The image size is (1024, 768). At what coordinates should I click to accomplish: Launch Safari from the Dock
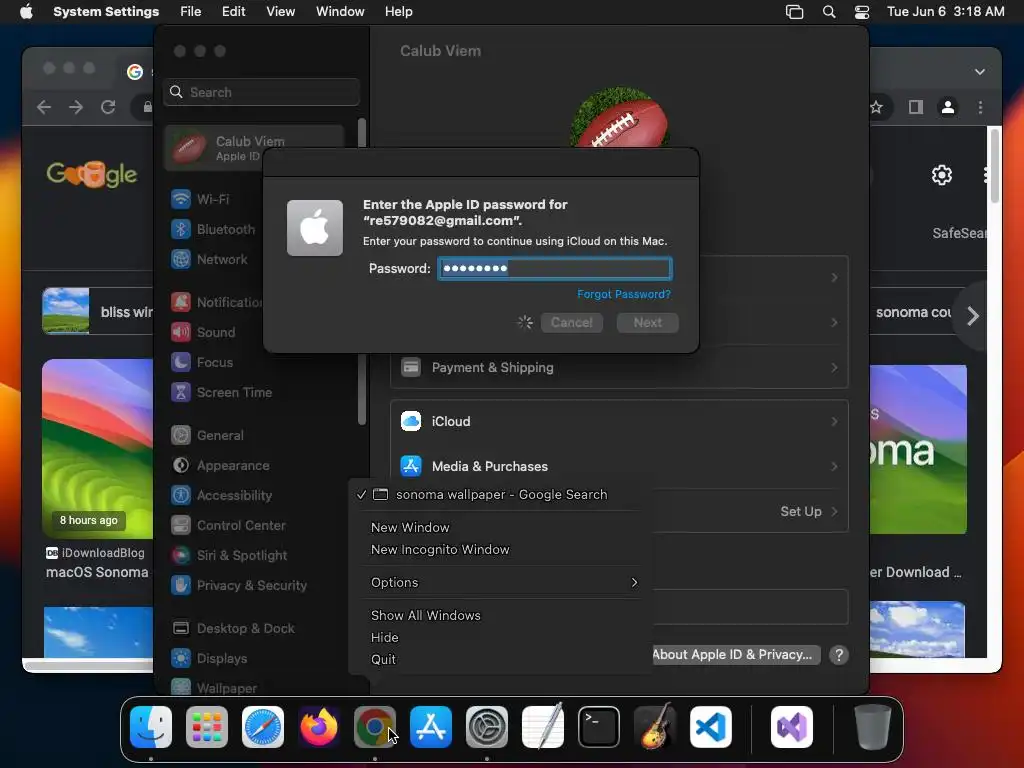click(263, 727)
